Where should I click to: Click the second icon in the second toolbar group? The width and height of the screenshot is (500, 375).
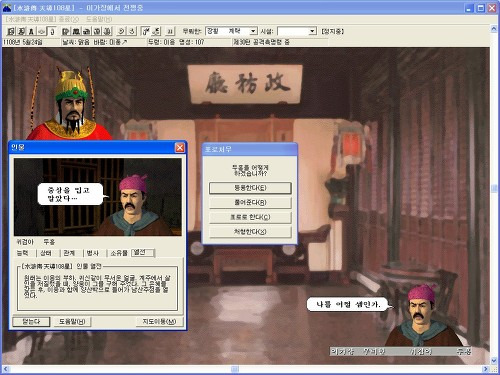(x=76, y=31)
